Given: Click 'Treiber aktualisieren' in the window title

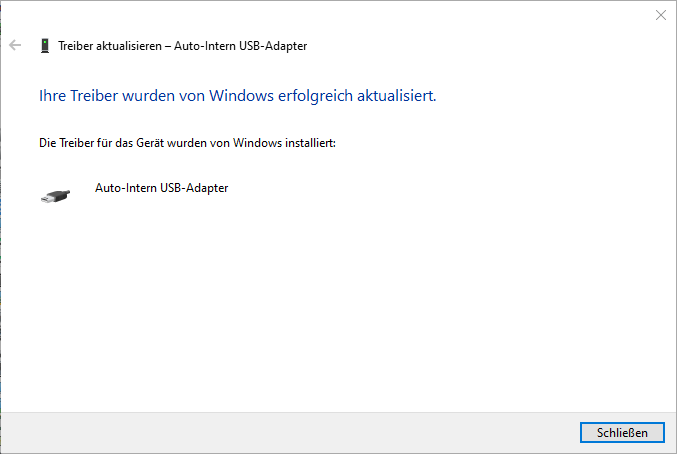Looking at the screenshot, I should pos(110,46).
